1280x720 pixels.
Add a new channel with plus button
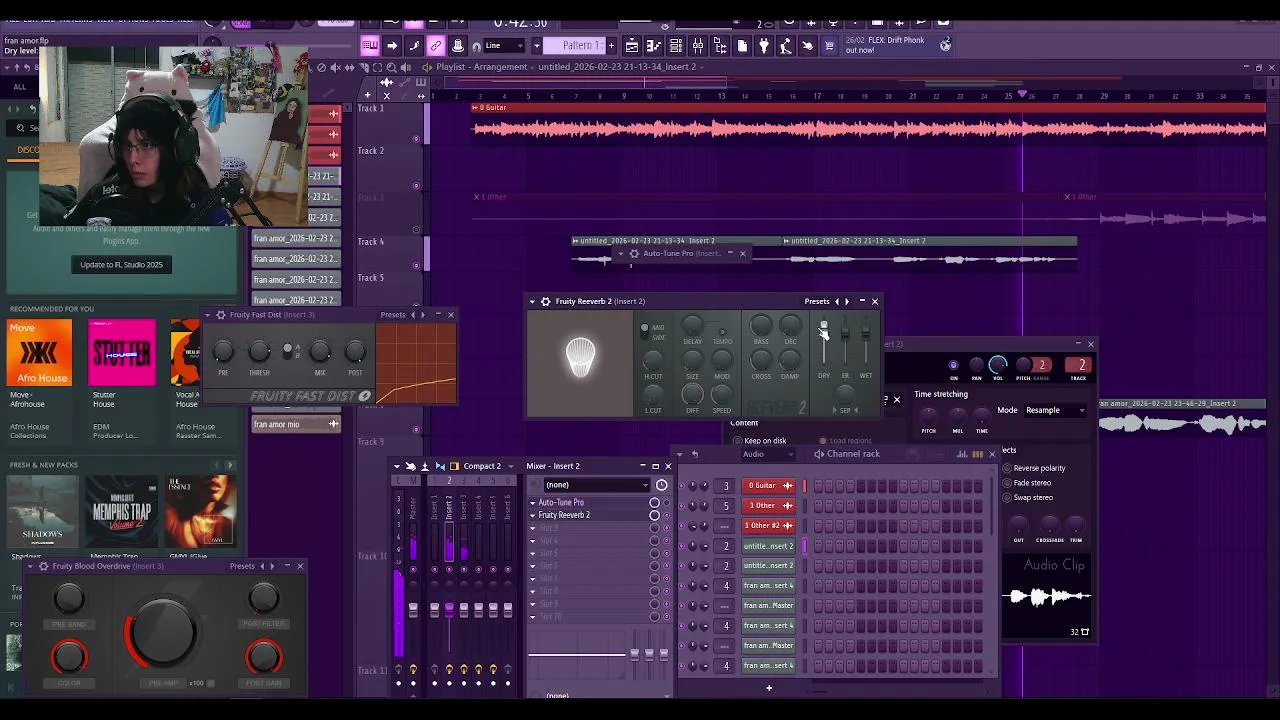tap(769, 687)
